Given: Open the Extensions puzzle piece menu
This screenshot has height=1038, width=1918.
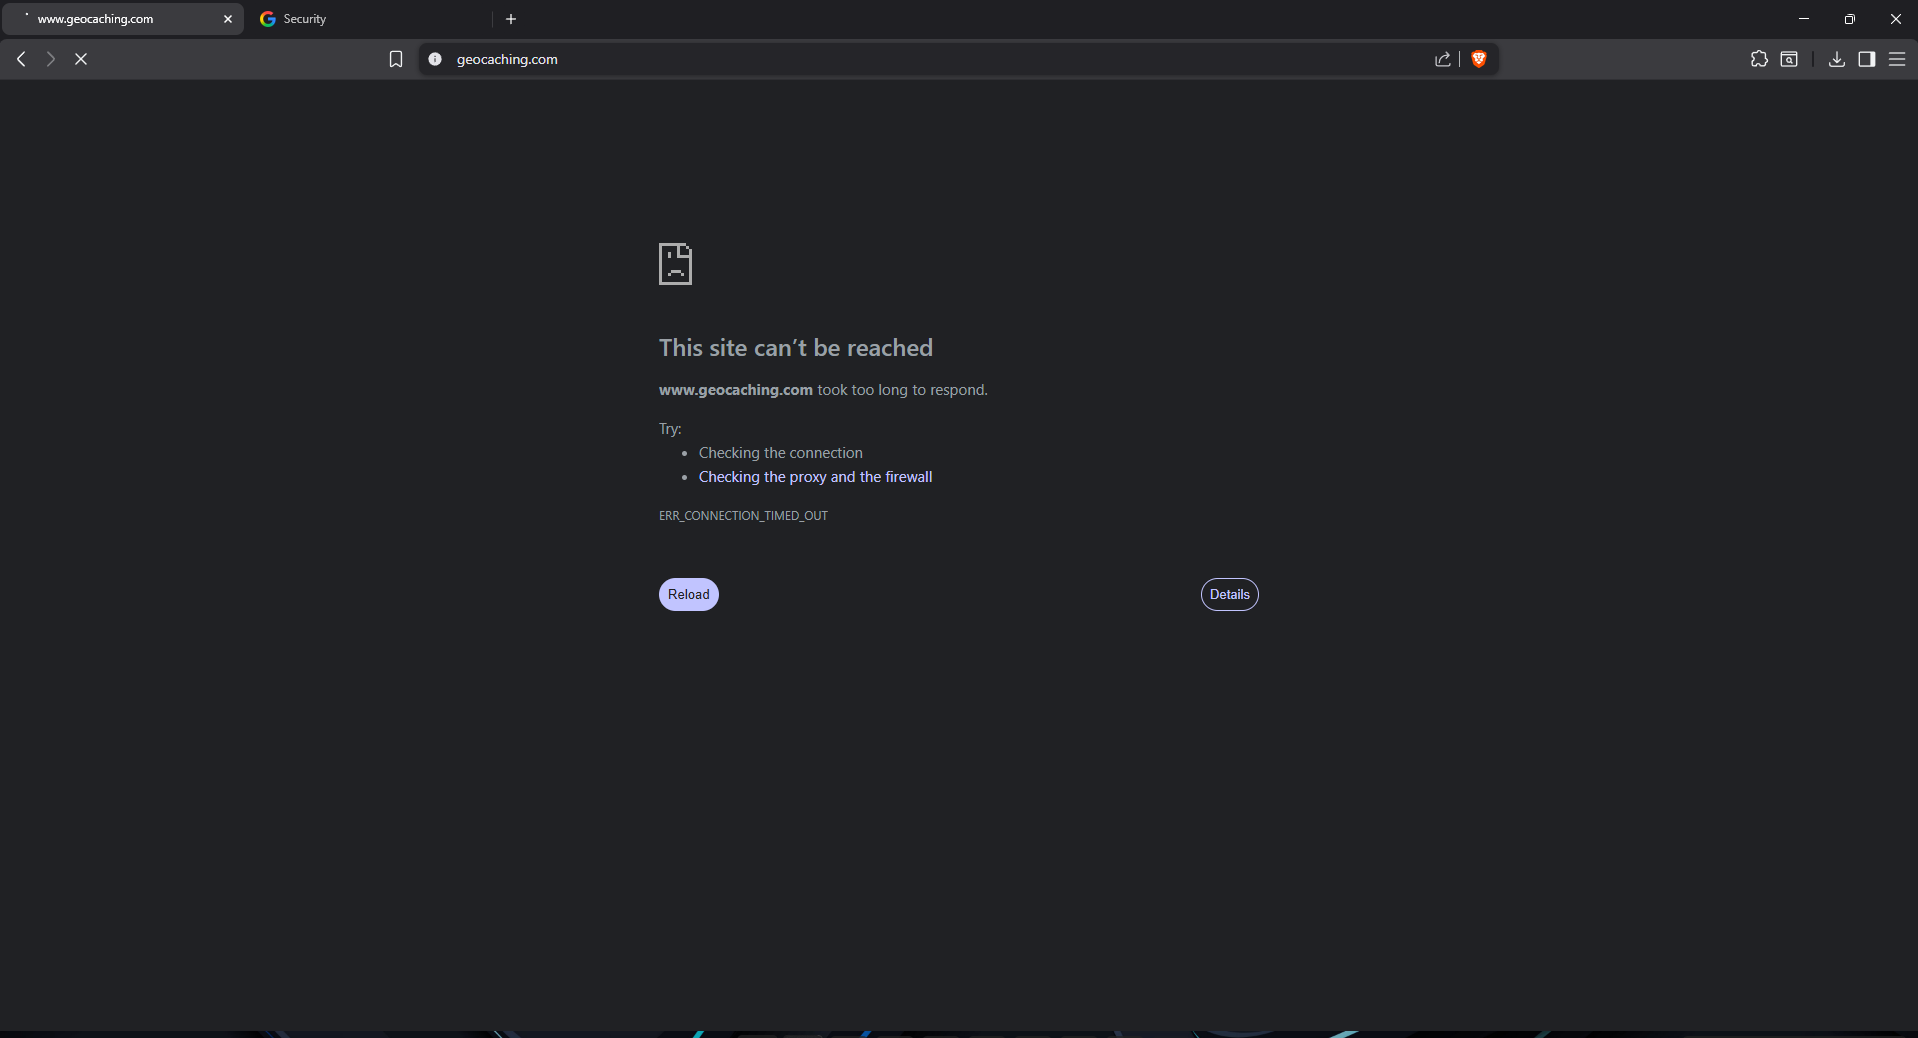Looking at the screenshot, I should point(1759,59).
